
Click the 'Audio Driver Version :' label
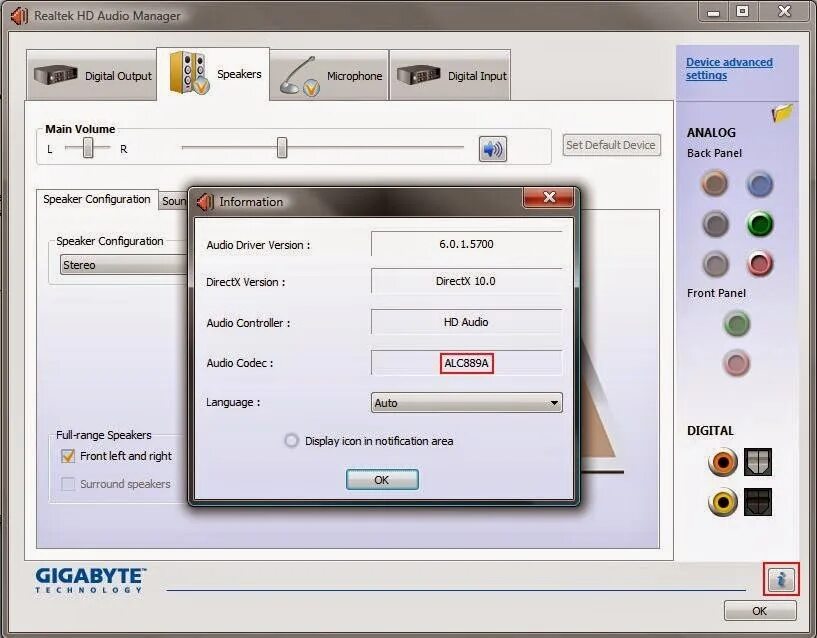[x=258, y=245]
